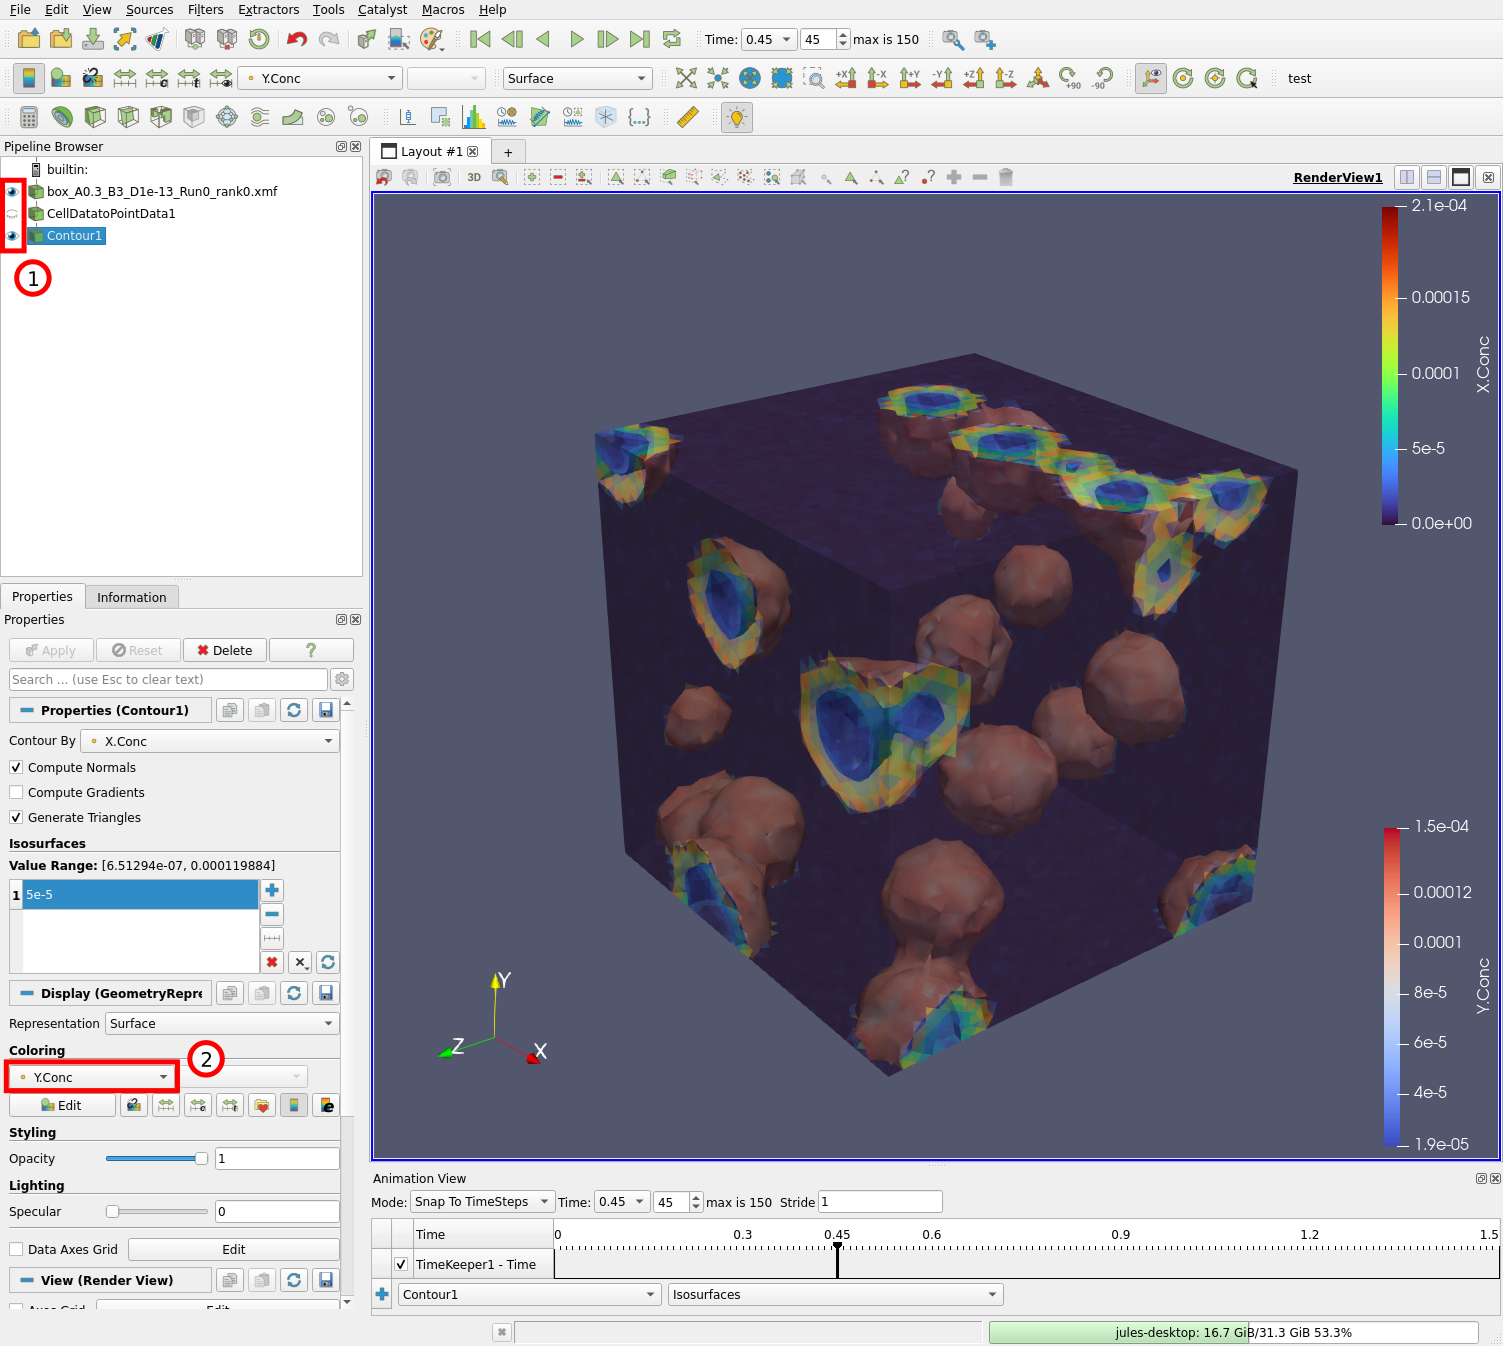Click the 3D interaction mode button
The width and height of the screenshot is (1503, 1346).
[x=474, y=177]
